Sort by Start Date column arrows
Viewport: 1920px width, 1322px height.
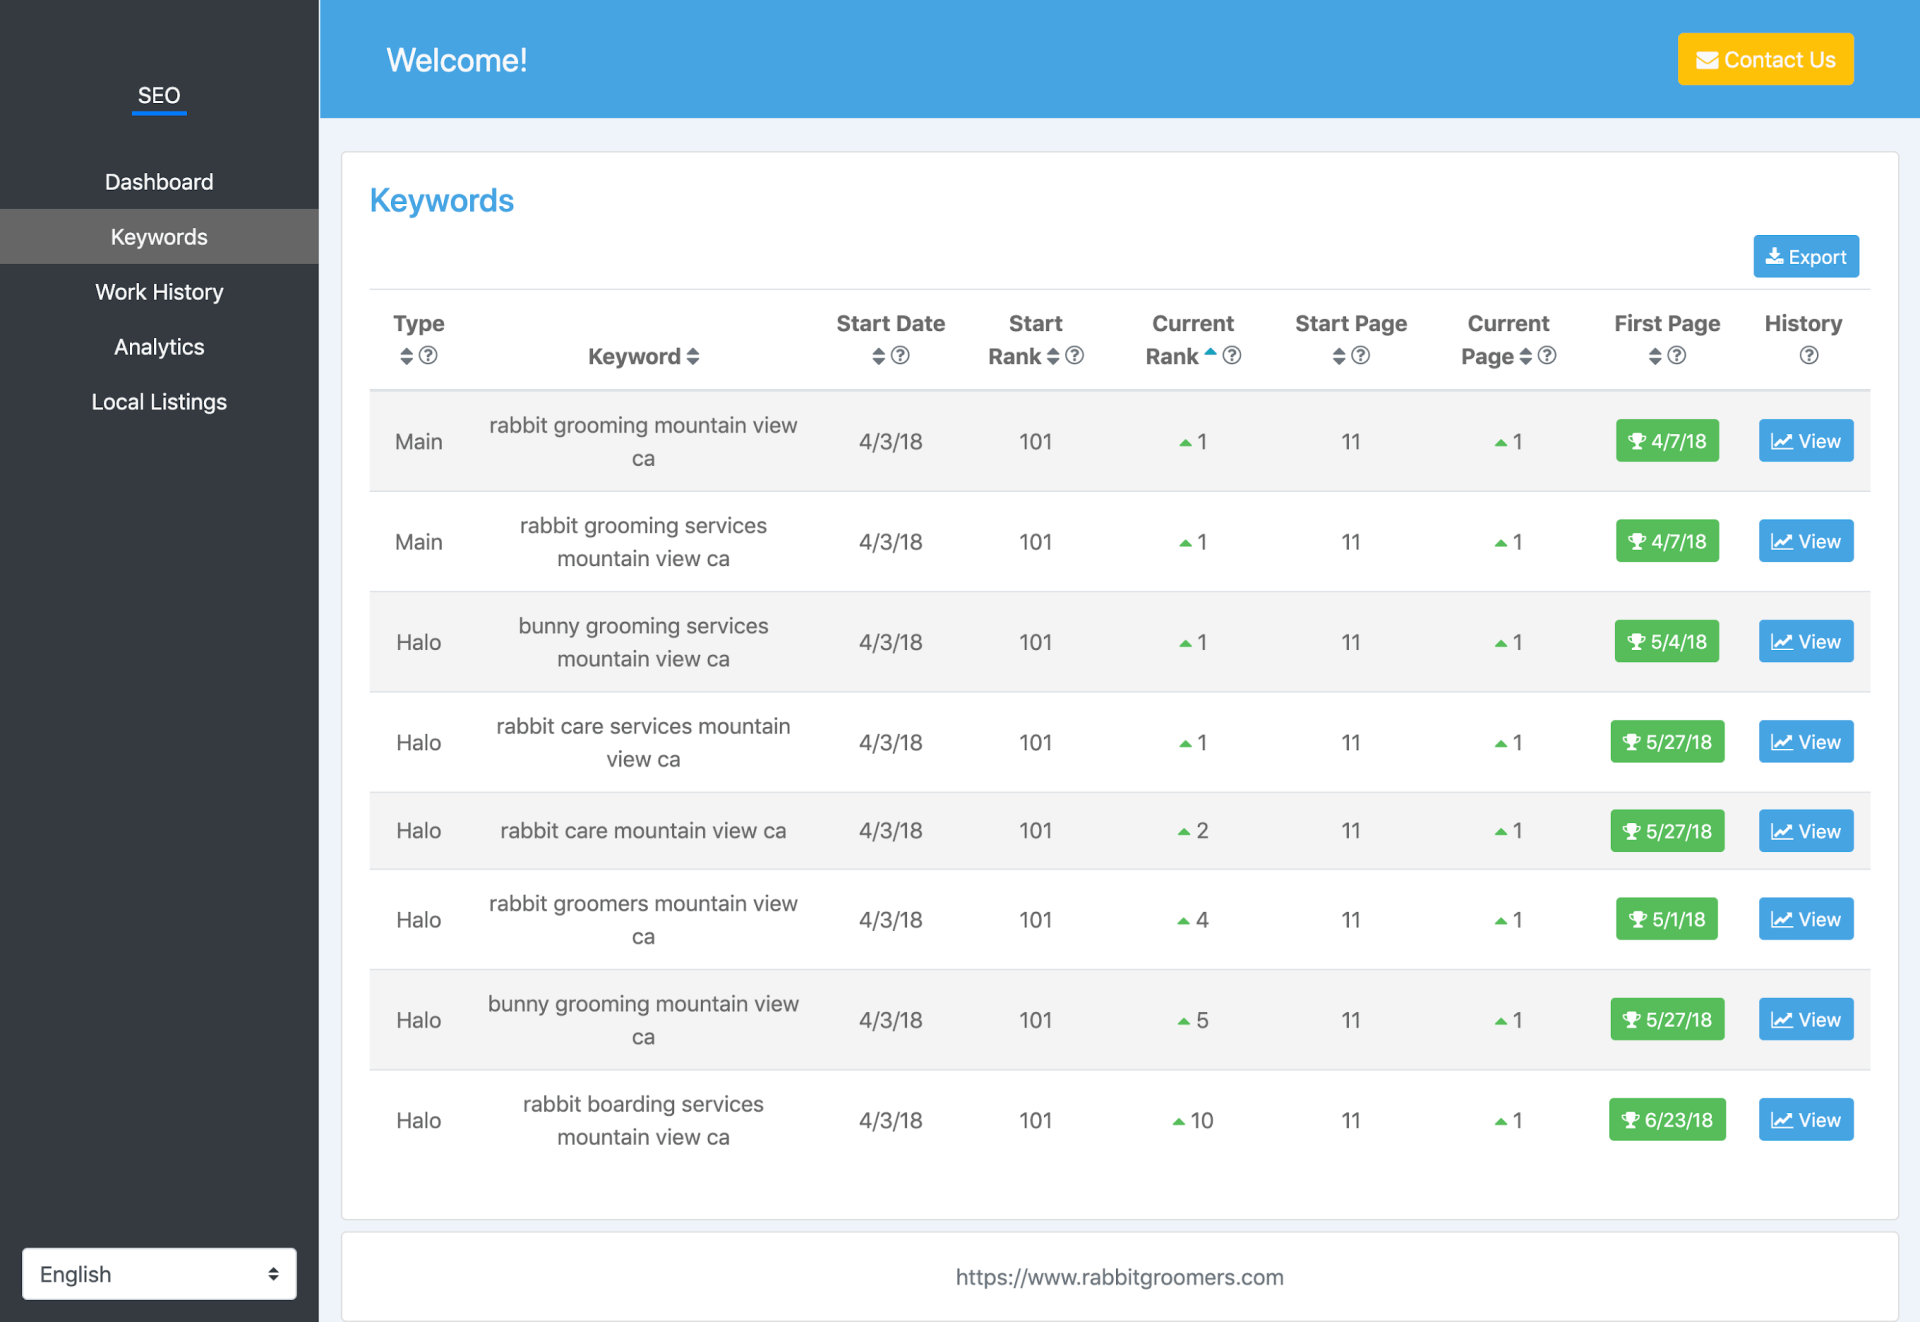878,356
